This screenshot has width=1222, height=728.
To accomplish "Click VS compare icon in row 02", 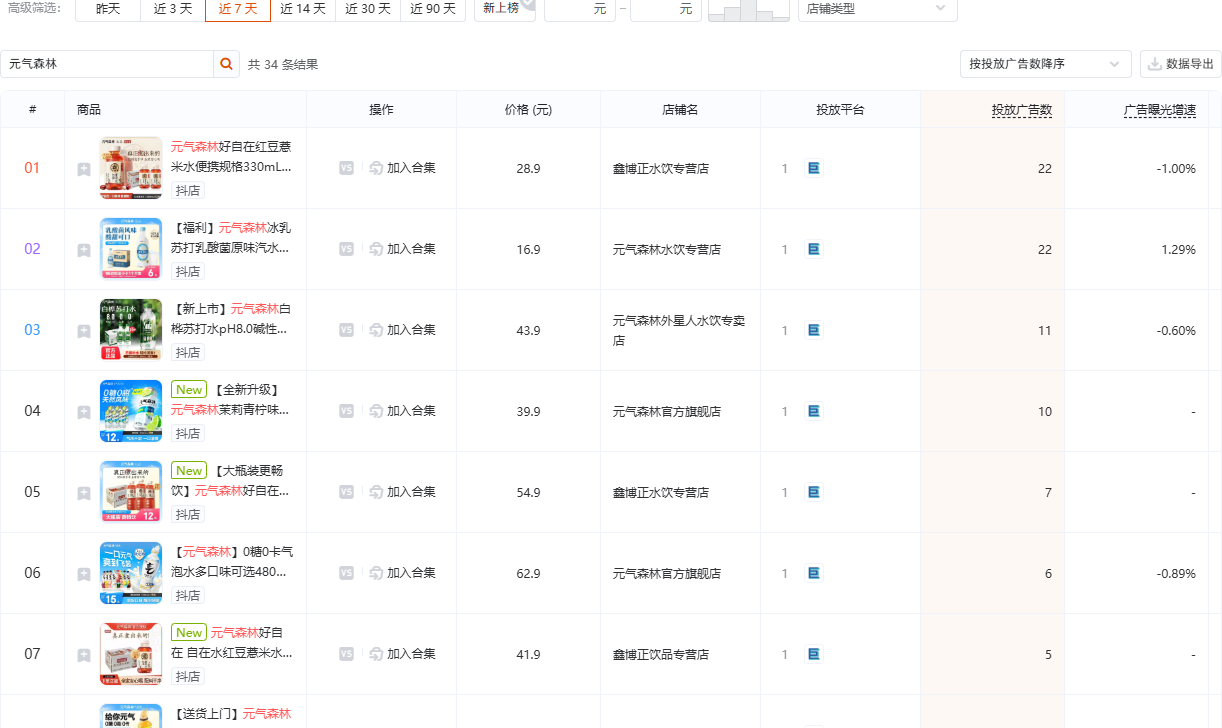I will [x=346, y=249].
